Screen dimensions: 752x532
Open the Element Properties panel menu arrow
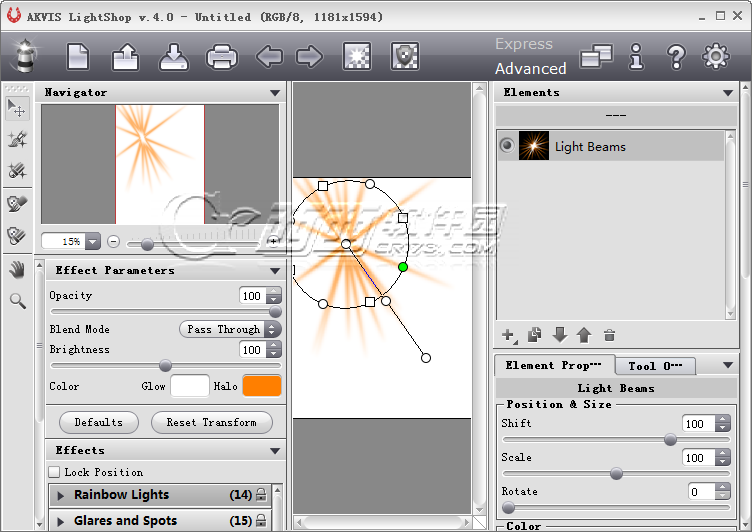click(728, 365)
